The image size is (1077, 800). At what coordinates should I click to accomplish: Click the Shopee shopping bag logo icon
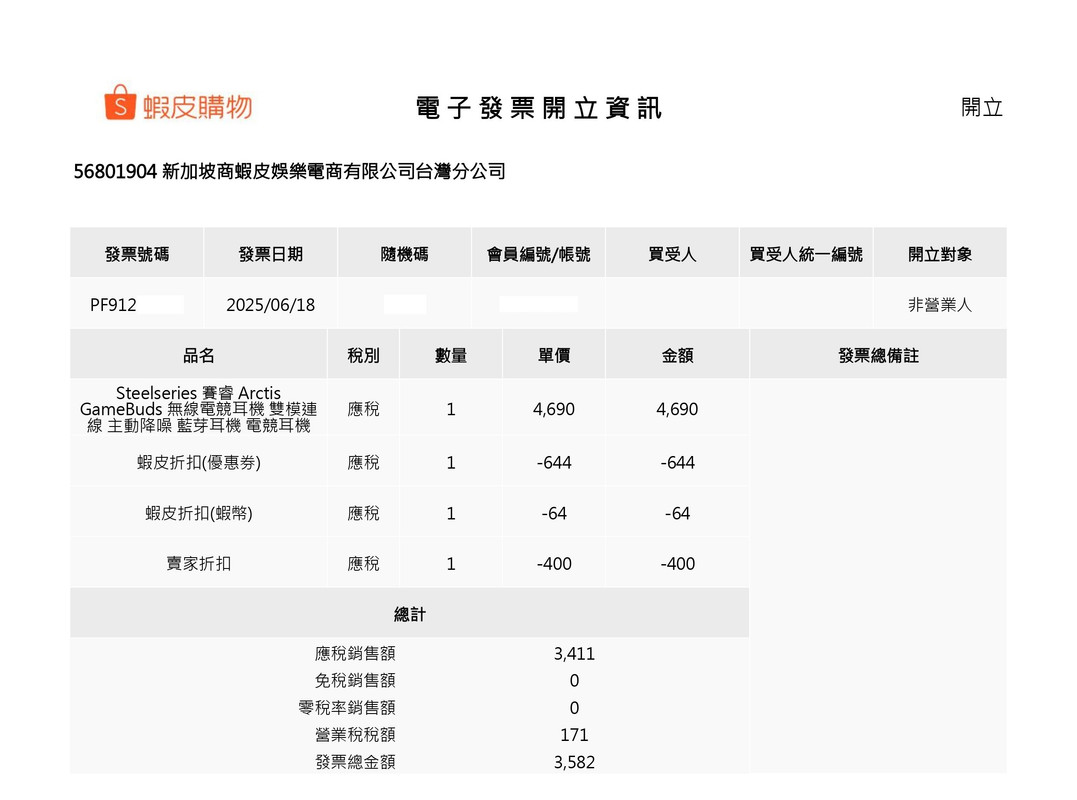click(120, 102)
